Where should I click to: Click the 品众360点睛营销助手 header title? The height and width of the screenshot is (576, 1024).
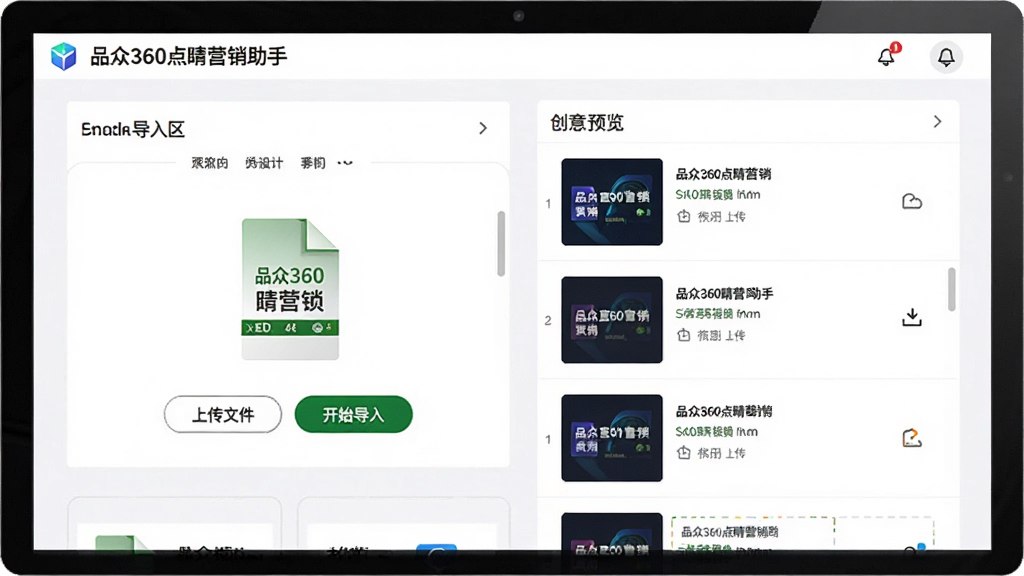[188, 57]
